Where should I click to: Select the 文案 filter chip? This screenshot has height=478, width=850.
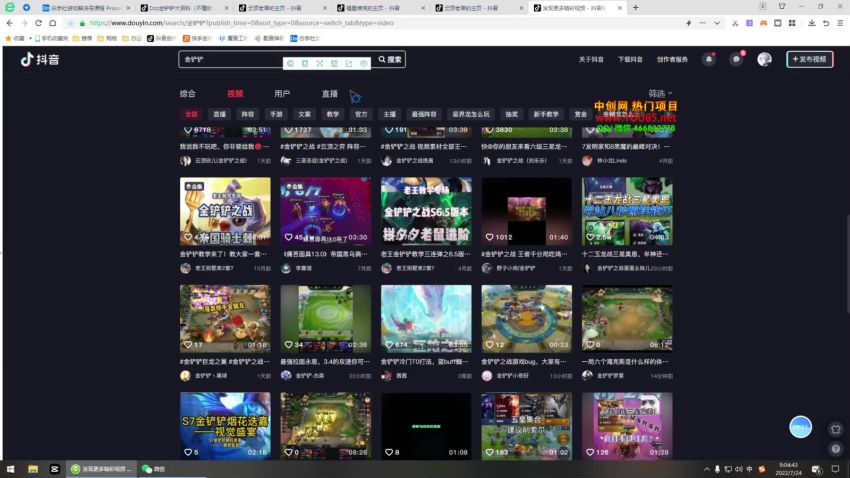305,114
